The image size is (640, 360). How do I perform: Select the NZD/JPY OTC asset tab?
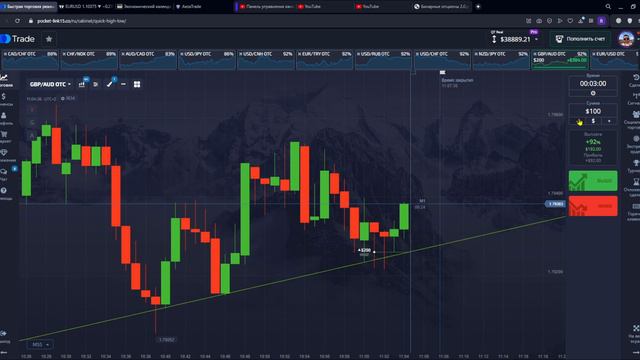click(x=500, y=60)
